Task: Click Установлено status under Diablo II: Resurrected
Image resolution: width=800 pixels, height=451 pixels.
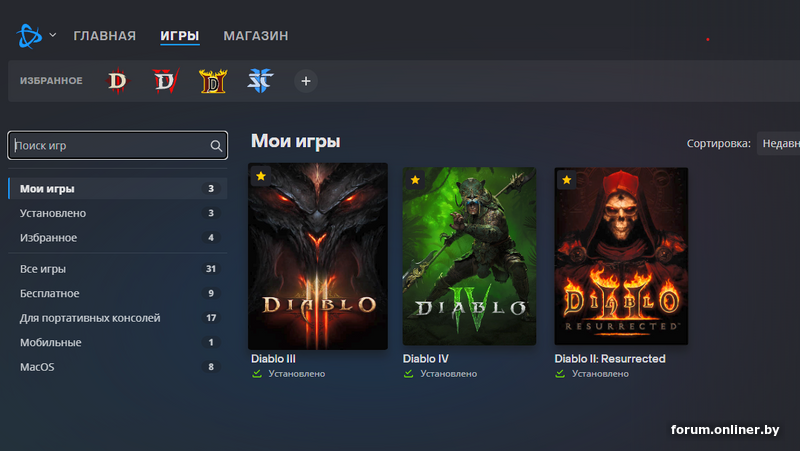Action: [x=600, y=374]
